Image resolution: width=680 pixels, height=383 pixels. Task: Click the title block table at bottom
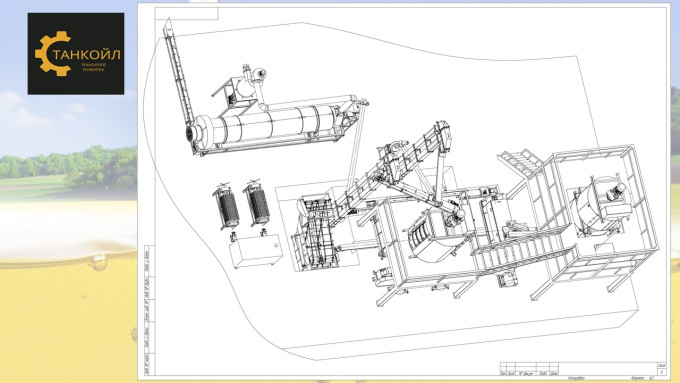click(x=583, y=369)
